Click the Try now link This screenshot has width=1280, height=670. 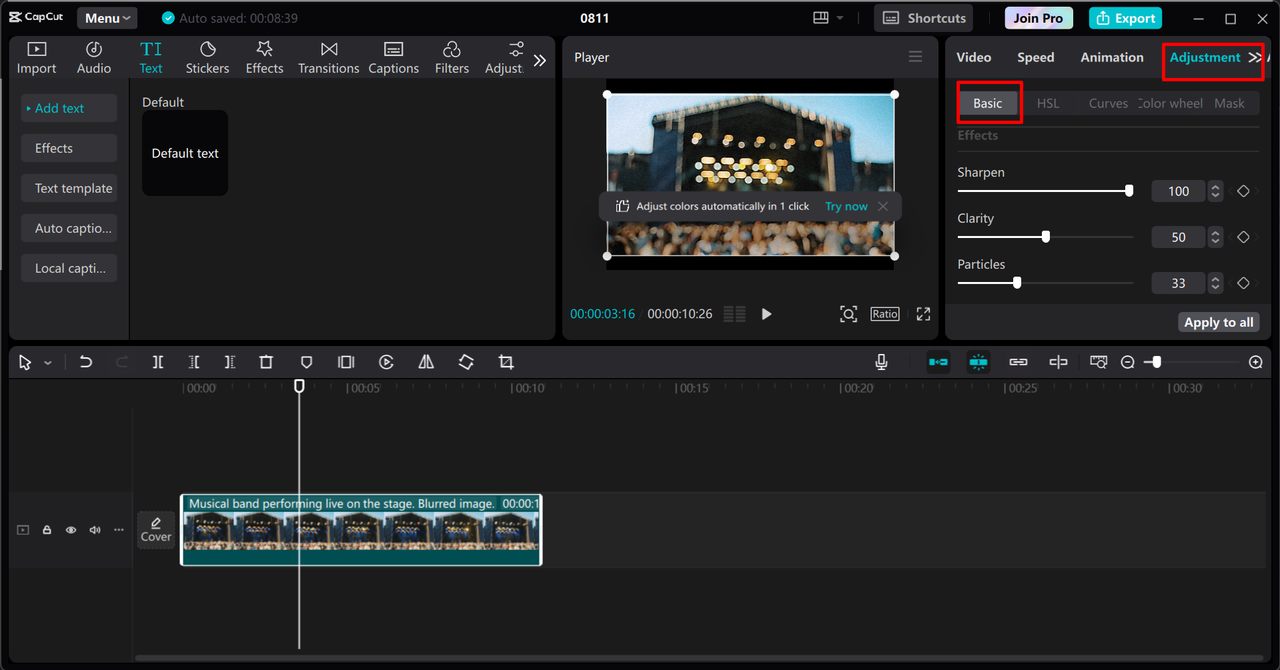(846, 206)
